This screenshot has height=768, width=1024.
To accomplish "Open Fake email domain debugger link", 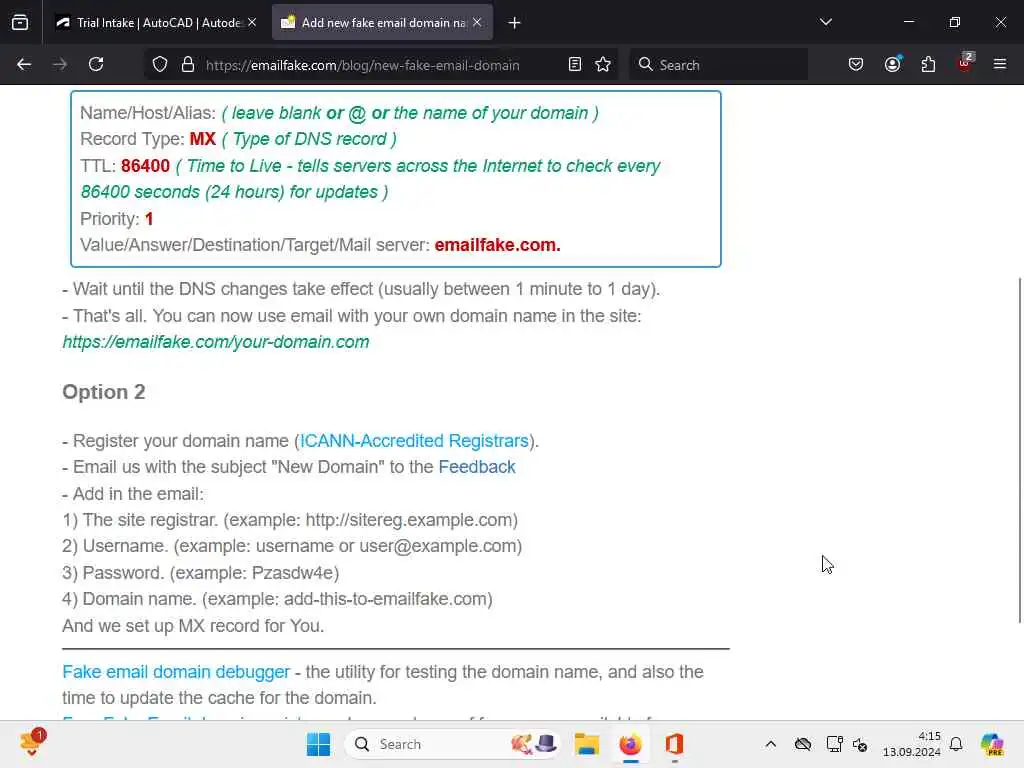I will coord(176,672).
